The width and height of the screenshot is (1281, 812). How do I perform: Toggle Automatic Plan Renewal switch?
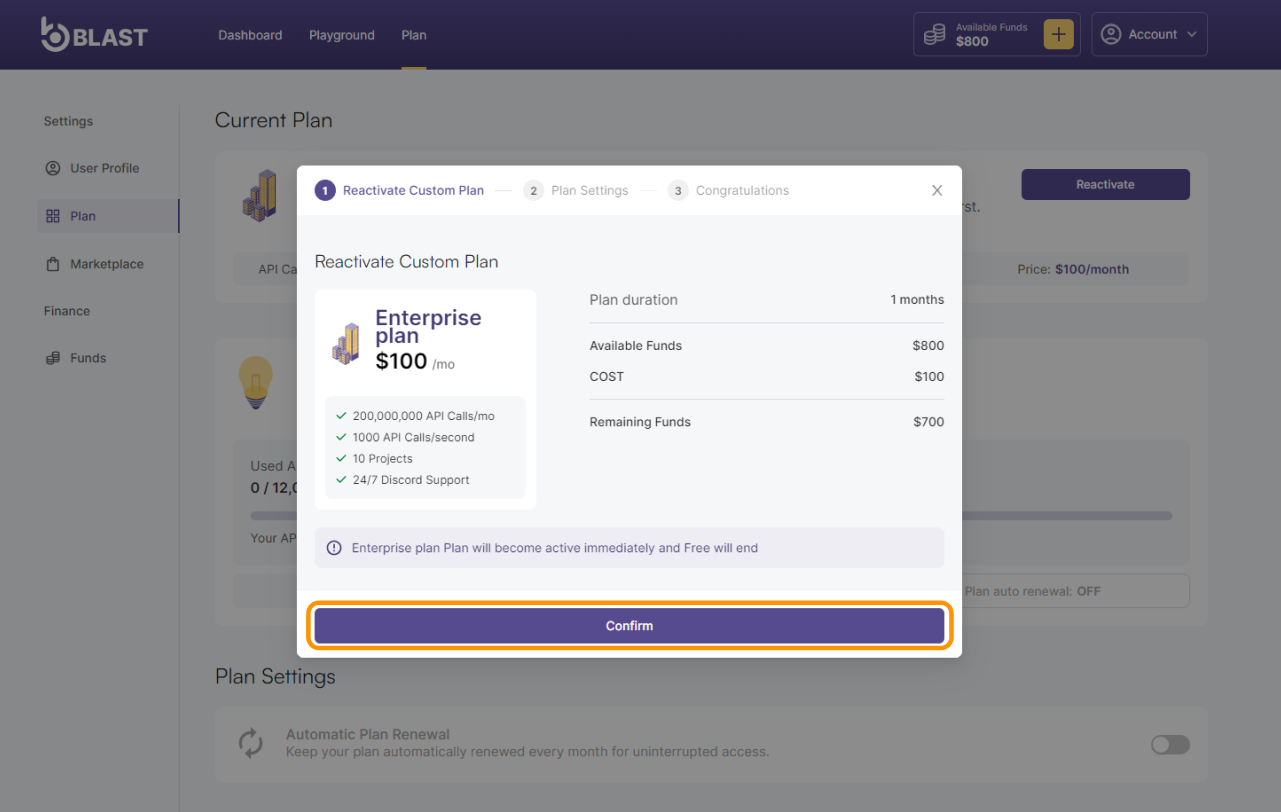tap(1170, 744)
